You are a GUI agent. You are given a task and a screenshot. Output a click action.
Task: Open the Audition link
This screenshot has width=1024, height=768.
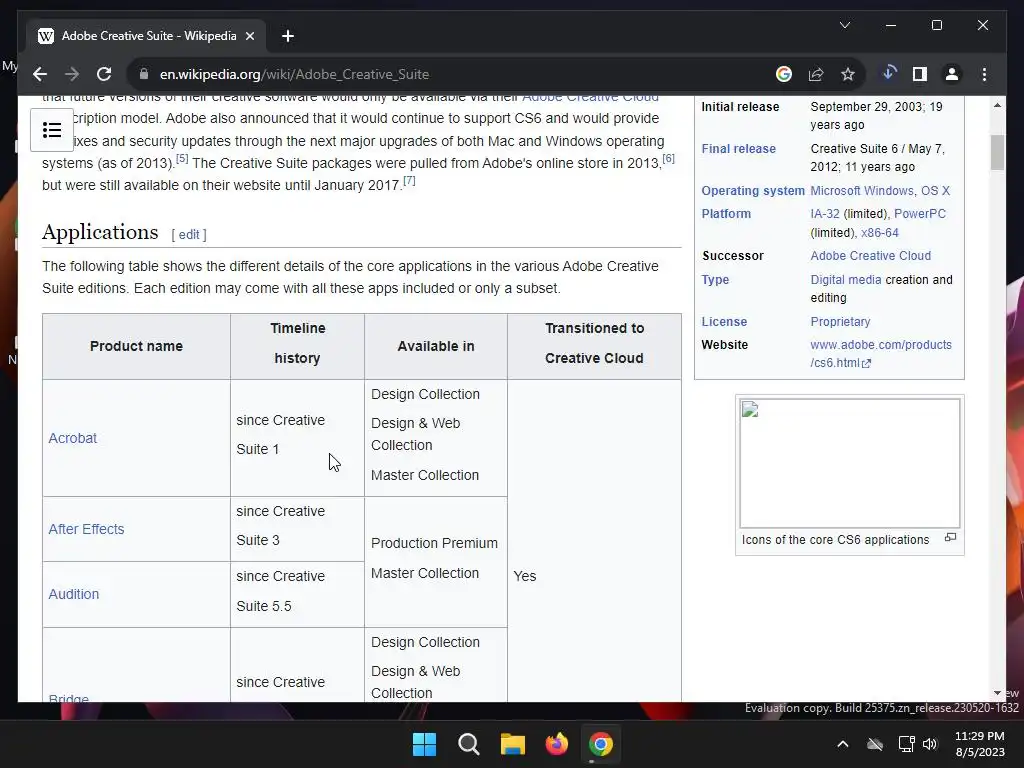(x=74, y=594)
